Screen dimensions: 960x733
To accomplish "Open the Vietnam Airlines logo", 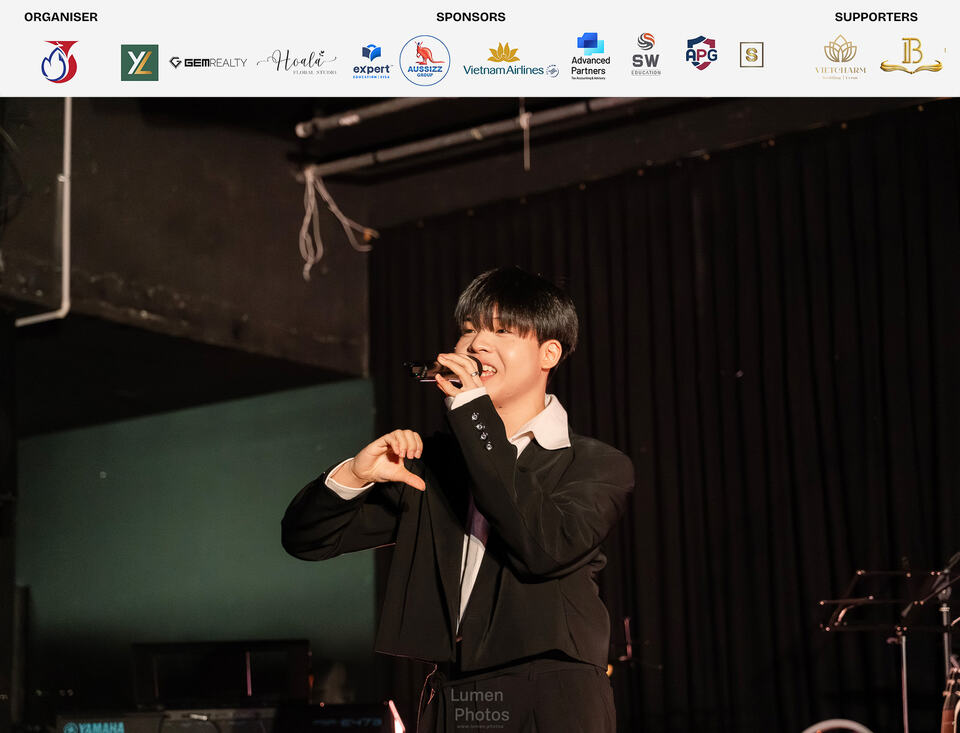I will (x=511, y=60).
